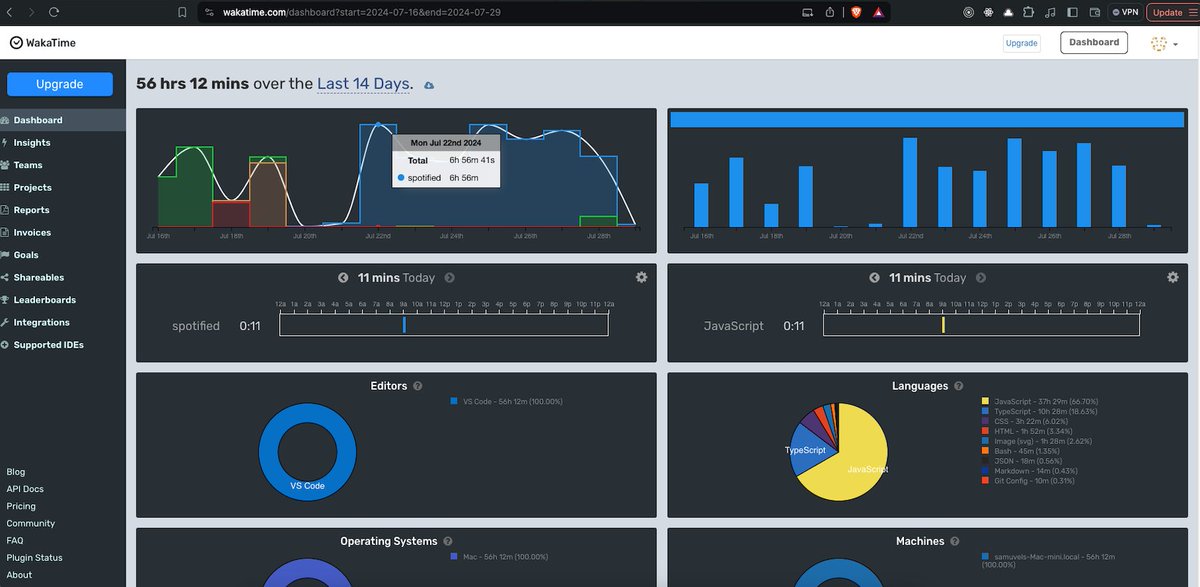Click the WakaTime logo
Screen dimensions: 1200x587
(43, 43)
